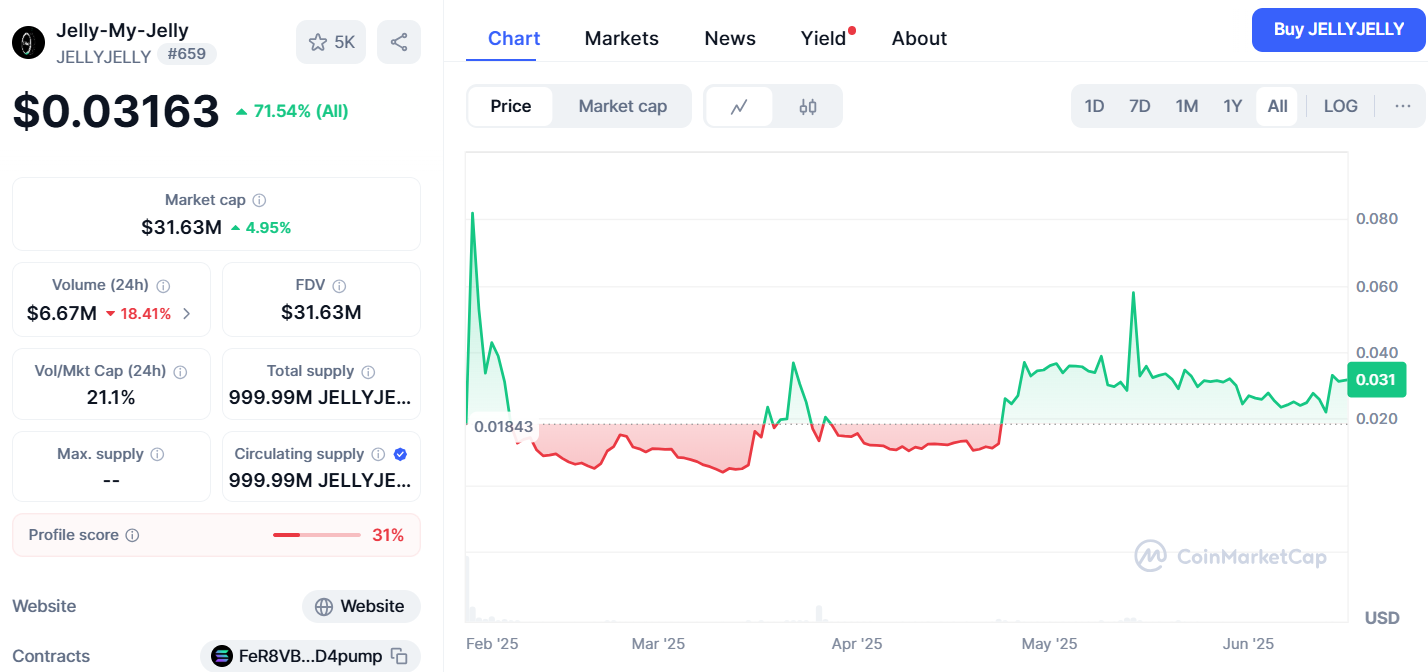Set chart range to 1D

[x=1095, y=106]
